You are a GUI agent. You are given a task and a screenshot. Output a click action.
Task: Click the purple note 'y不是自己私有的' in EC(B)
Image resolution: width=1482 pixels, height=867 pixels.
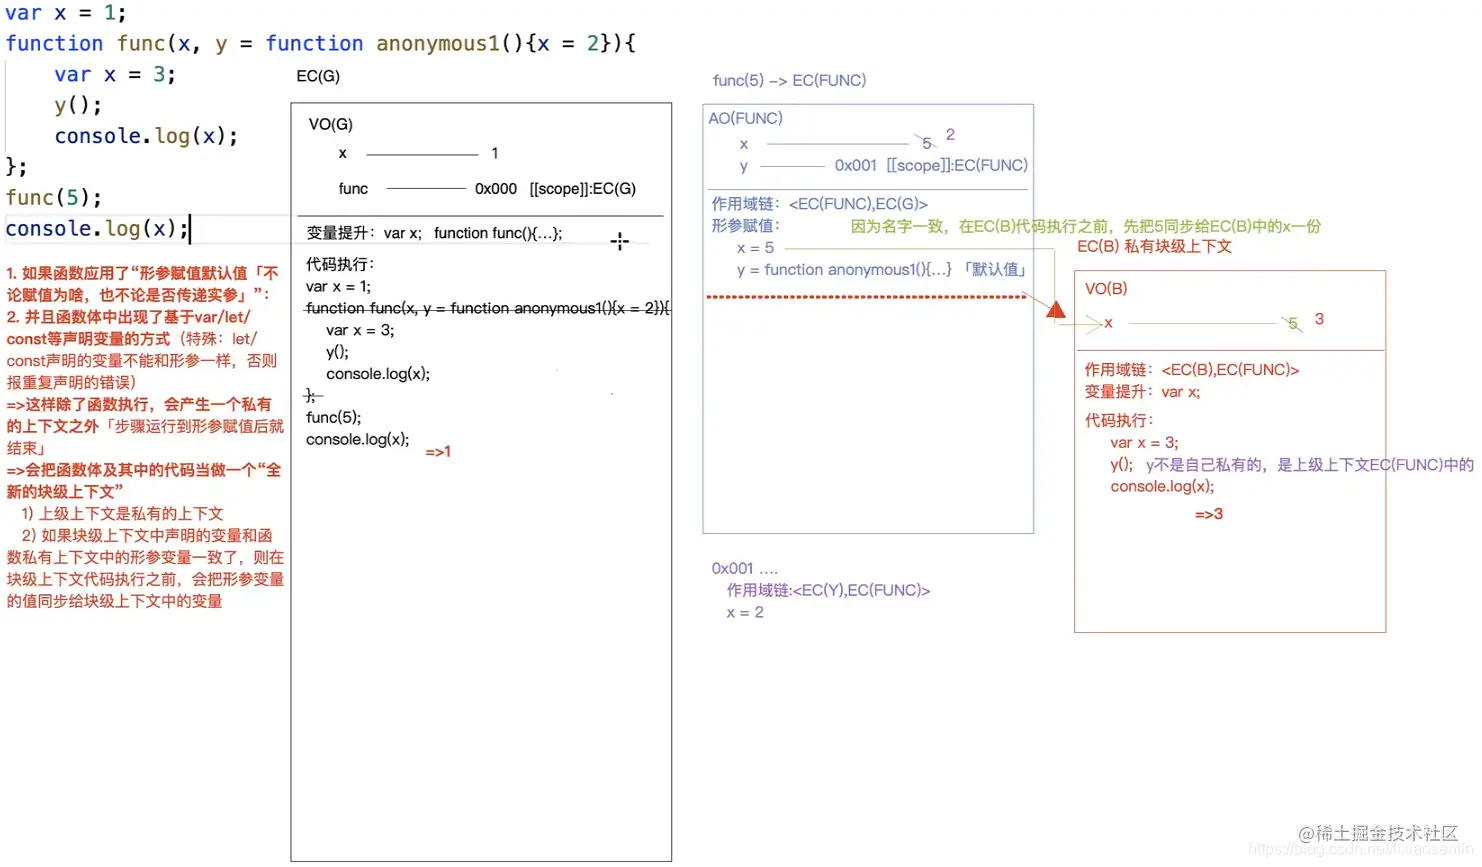(x=1310, y=464)
